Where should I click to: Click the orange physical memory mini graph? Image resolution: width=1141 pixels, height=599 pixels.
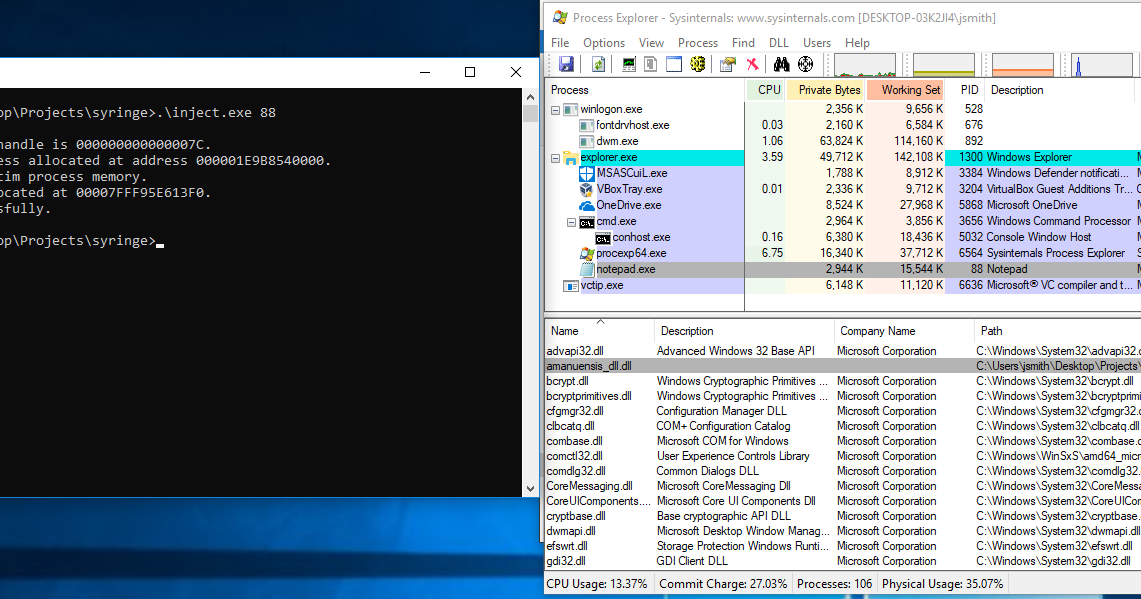click(1022, 65)
